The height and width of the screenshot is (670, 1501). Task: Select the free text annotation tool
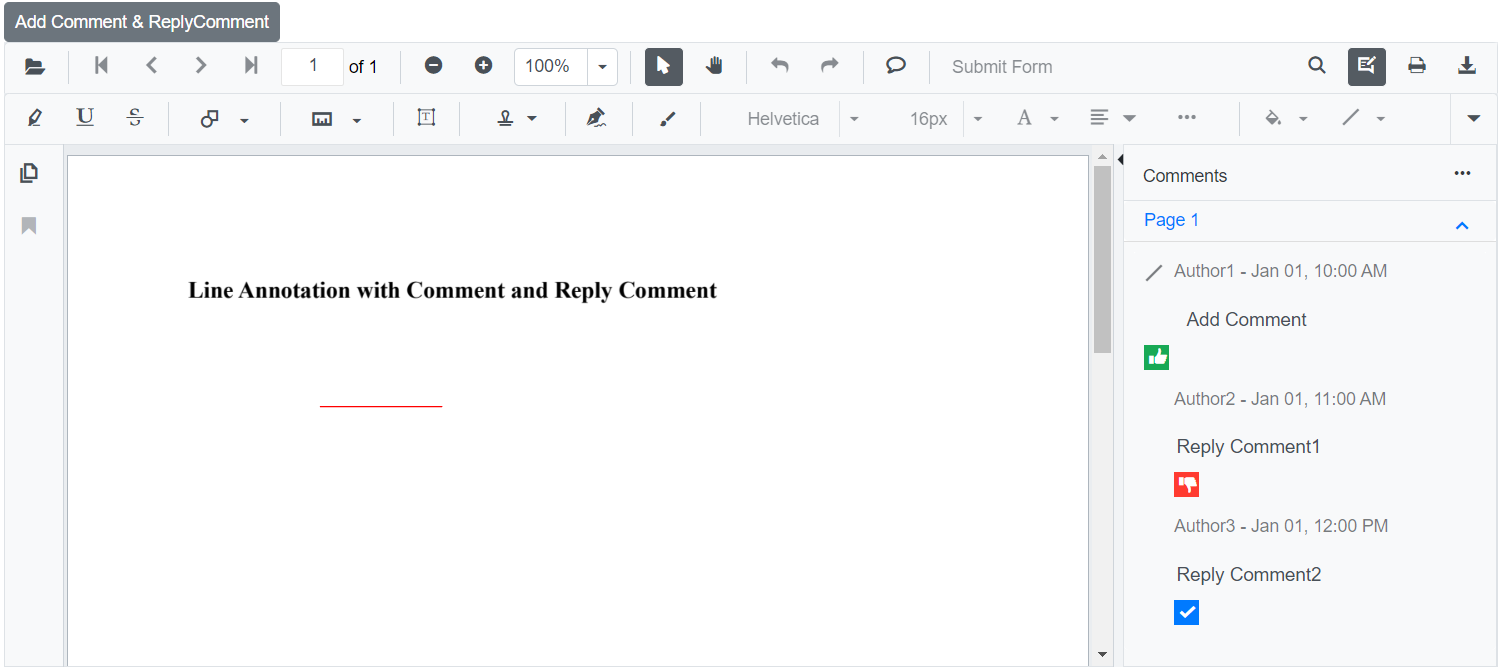pyautogui.click(x=426, y=118)
